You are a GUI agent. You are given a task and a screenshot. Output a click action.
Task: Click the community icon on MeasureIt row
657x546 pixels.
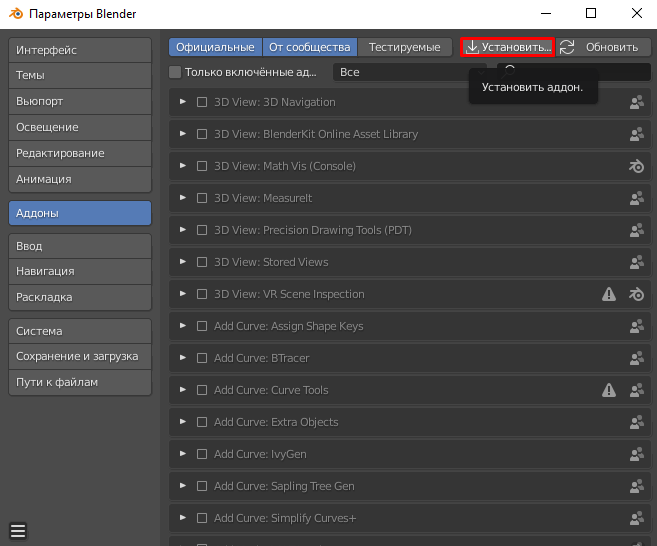636,198
